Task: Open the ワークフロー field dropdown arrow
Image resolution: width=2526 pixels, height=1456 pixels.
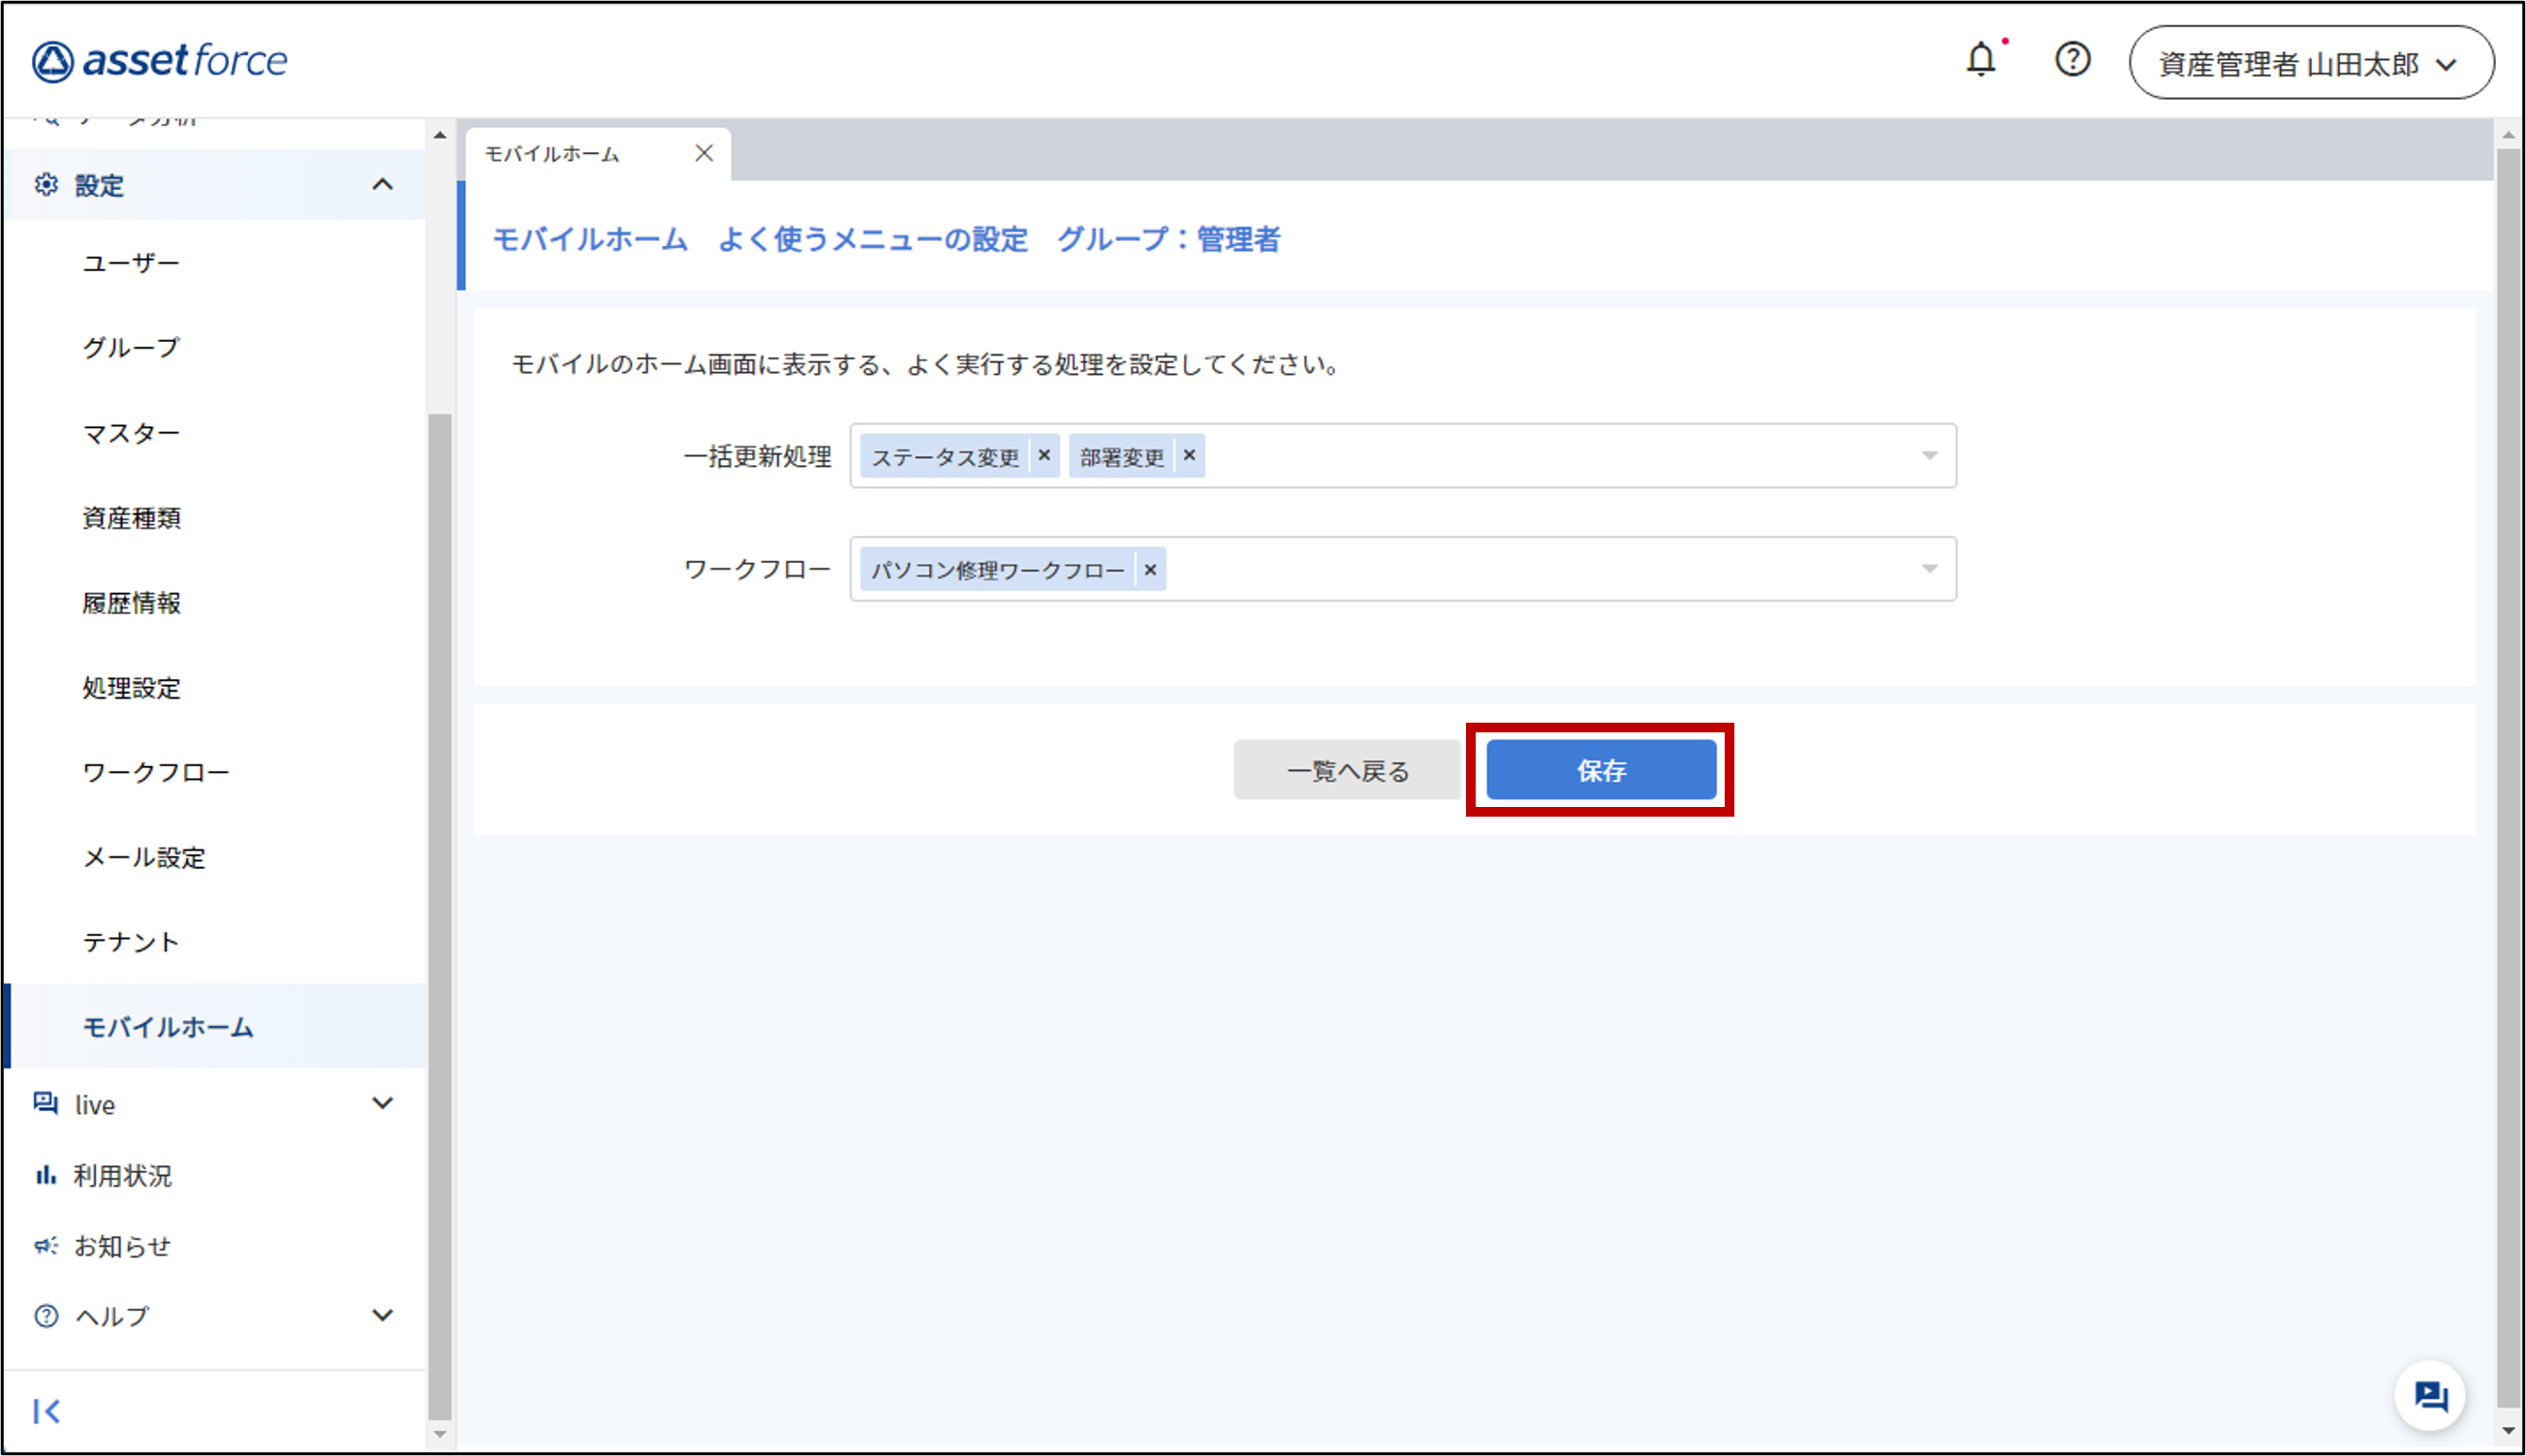Action: (x=1929, y=569)
